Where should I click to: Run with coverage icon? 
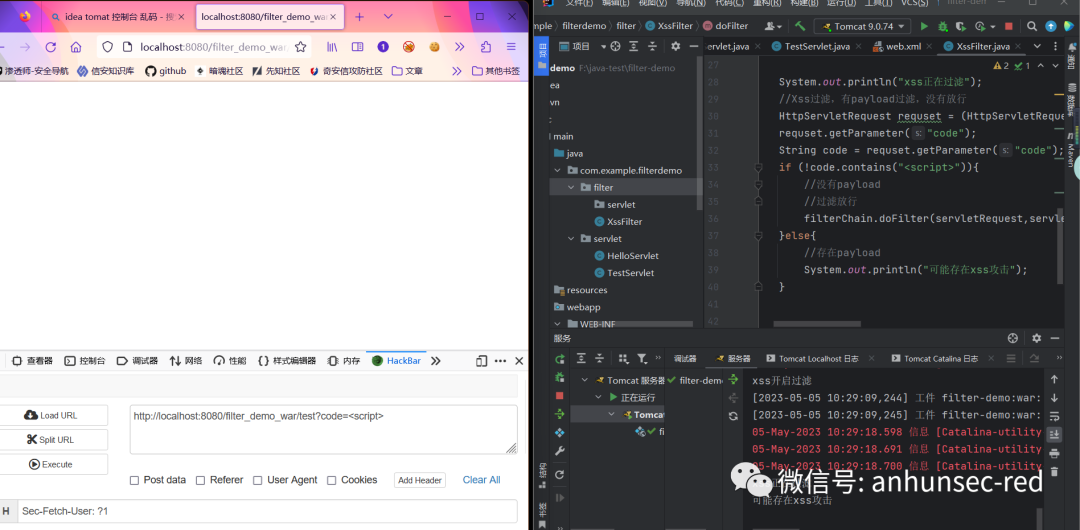961,26
